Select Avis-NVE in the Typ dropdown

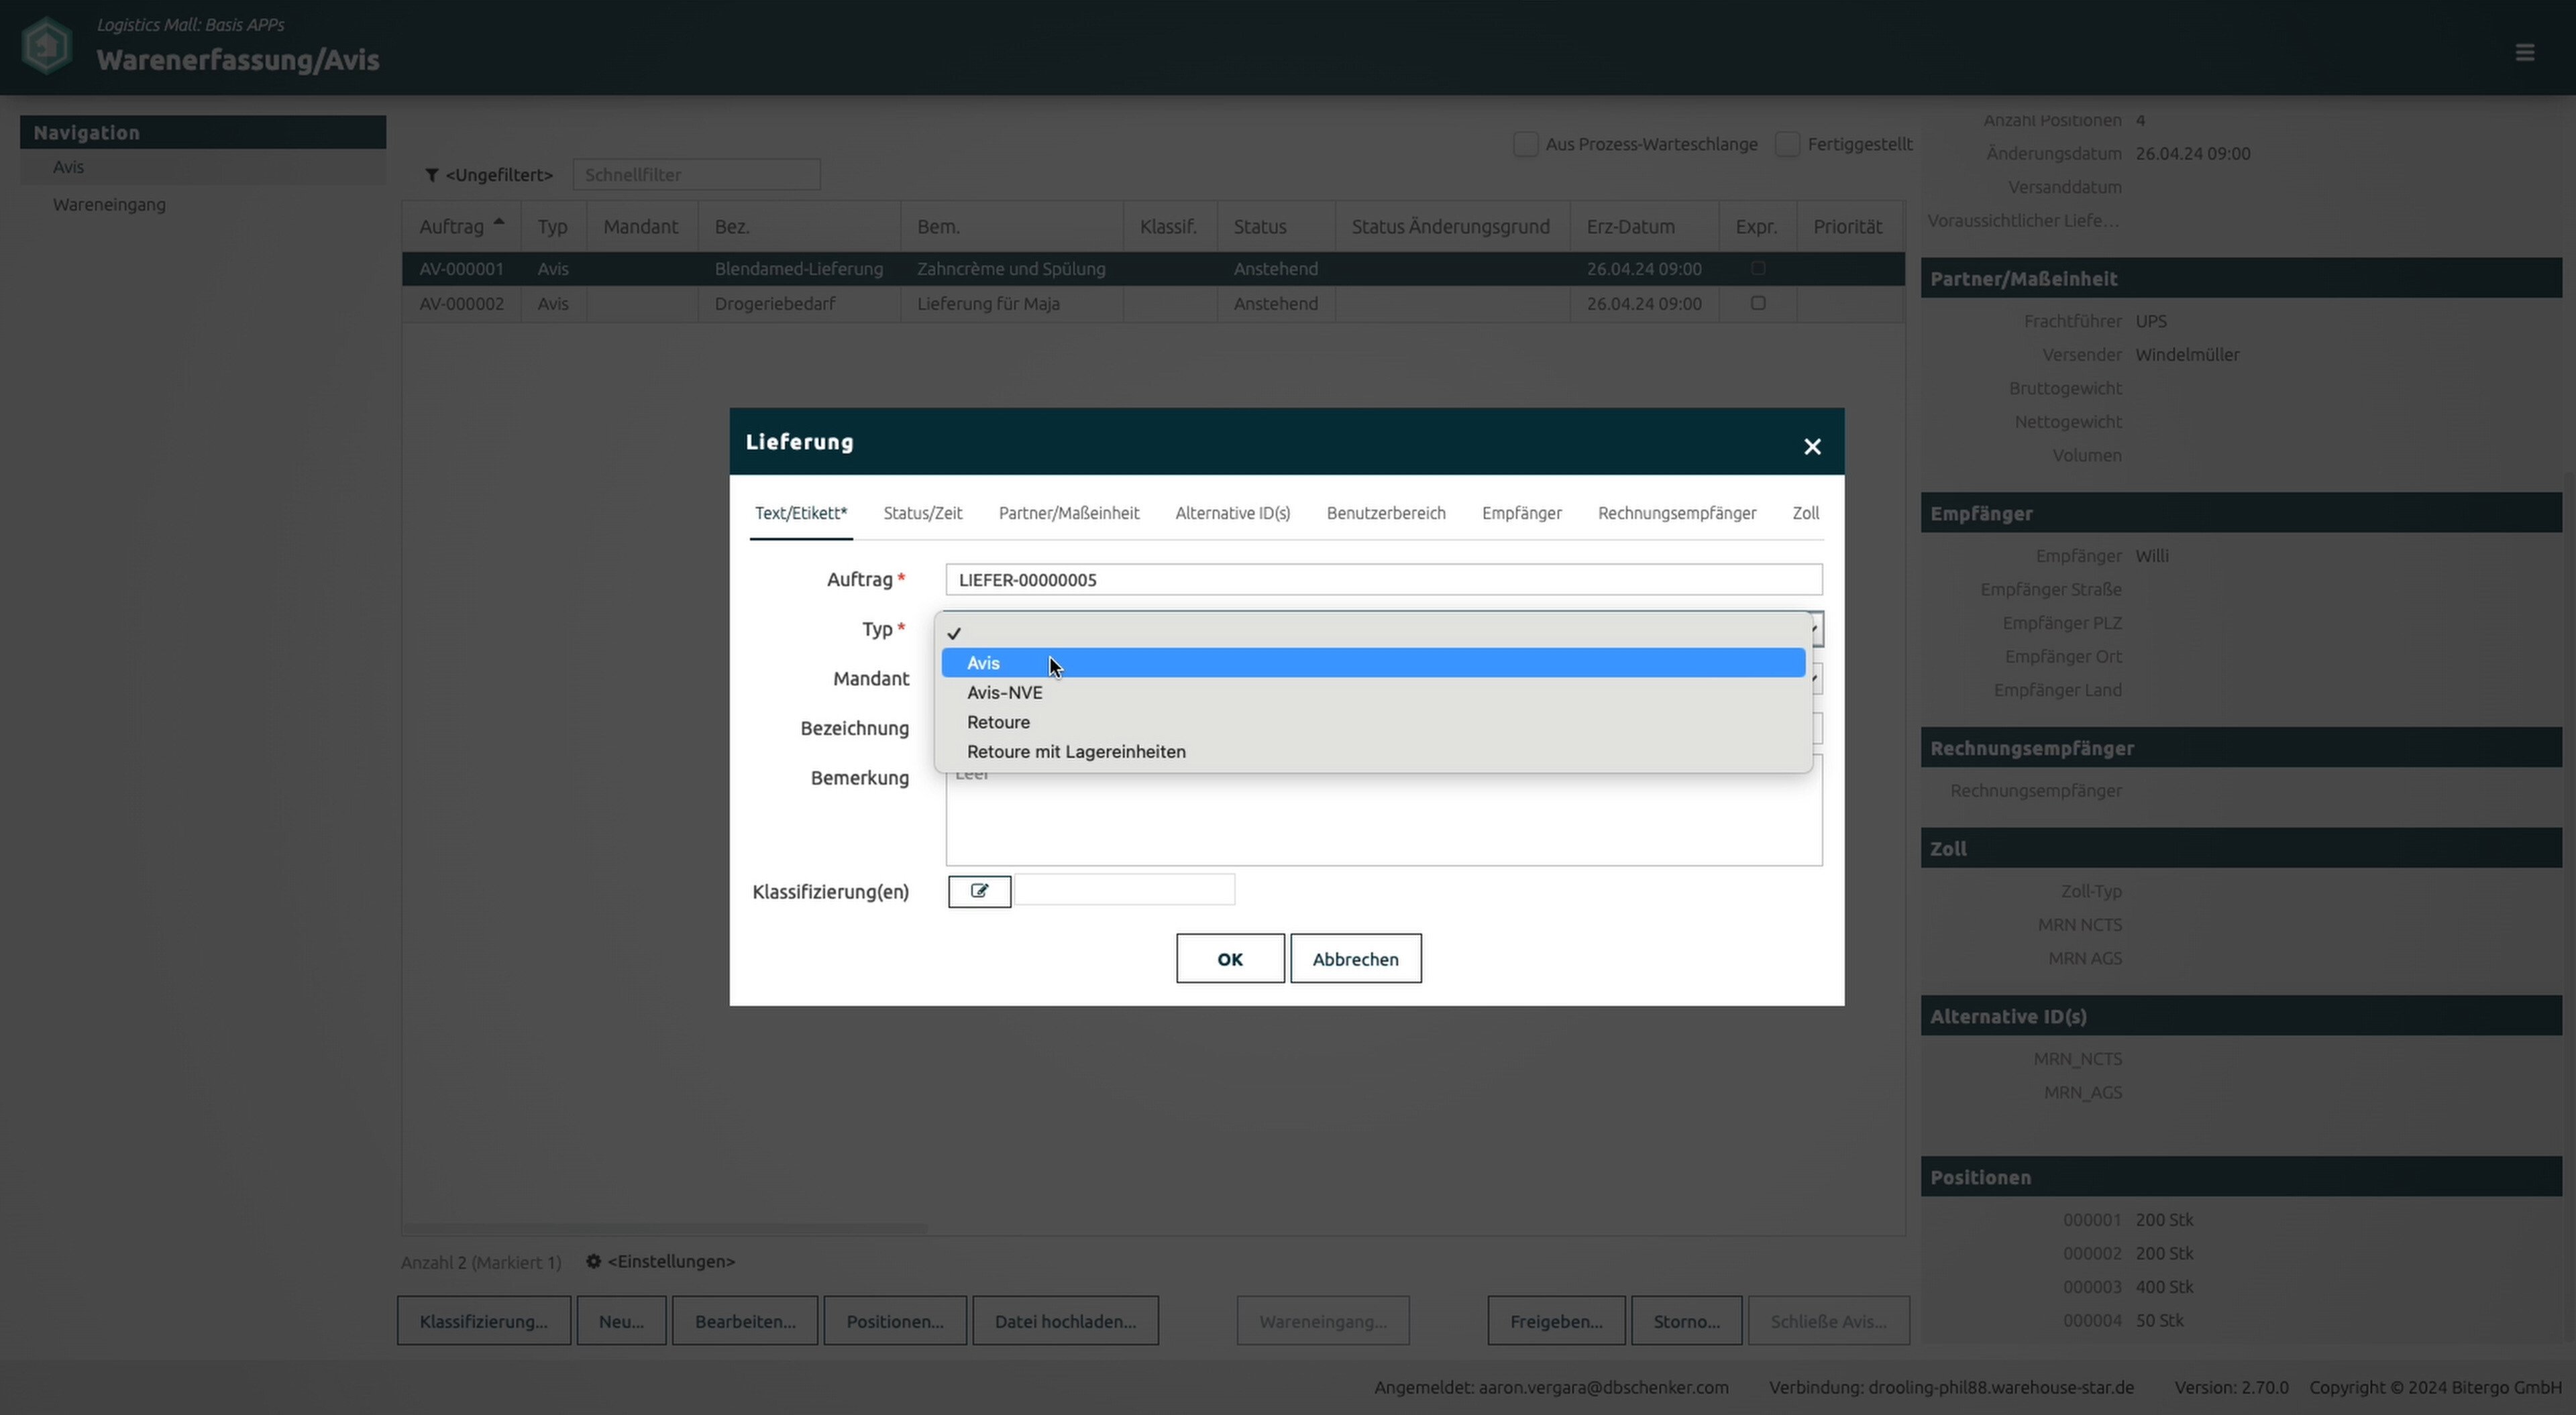[x=1373, y=692]
